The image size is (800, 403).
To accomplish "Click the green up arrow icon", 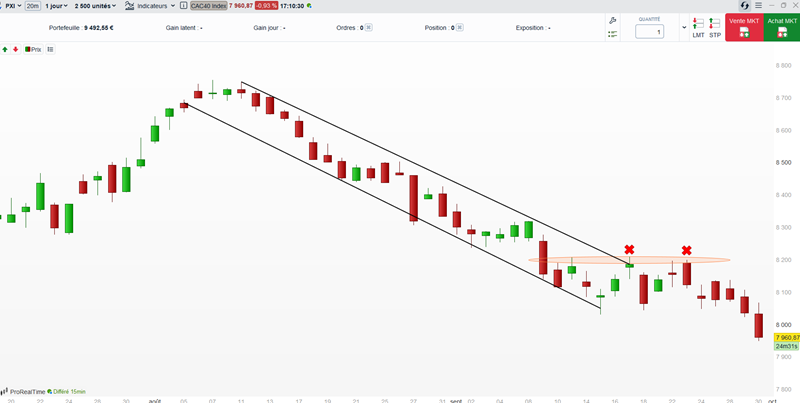I will coord(5,49).
